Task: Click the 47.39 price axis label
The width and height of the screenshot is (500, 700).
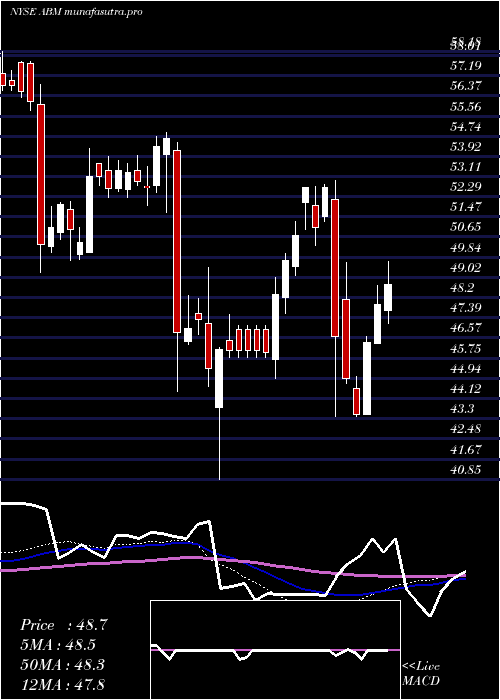Action: 466,308
